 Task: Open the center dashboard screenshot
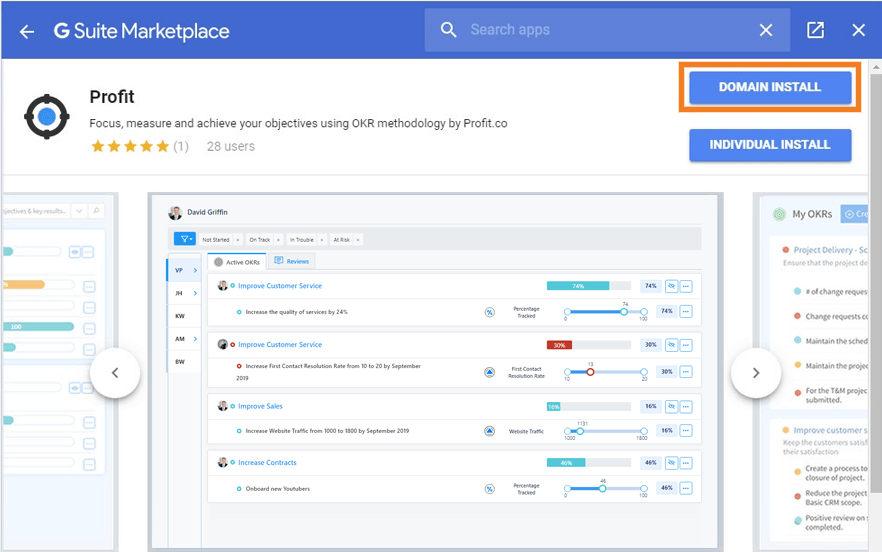[435, 371]
